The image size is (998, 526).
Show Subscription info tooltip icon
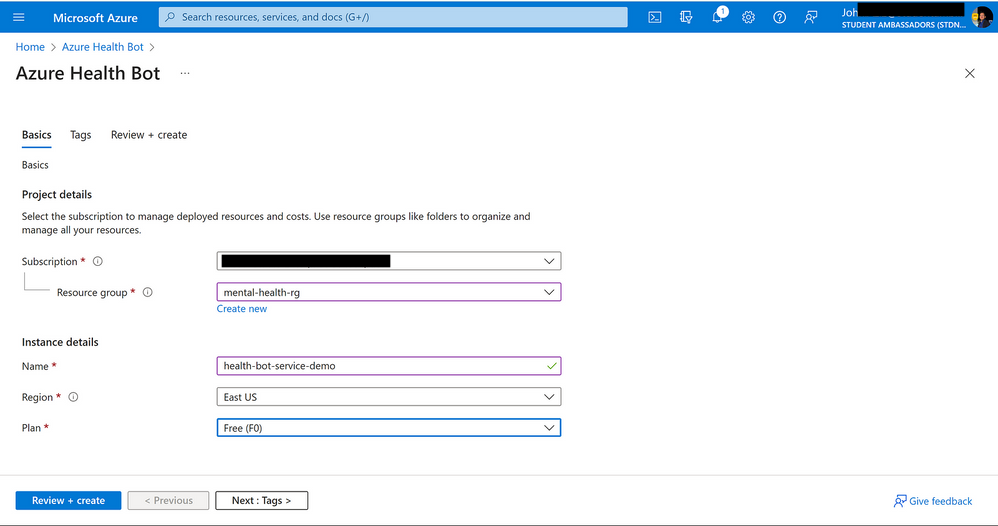point(97,261)
